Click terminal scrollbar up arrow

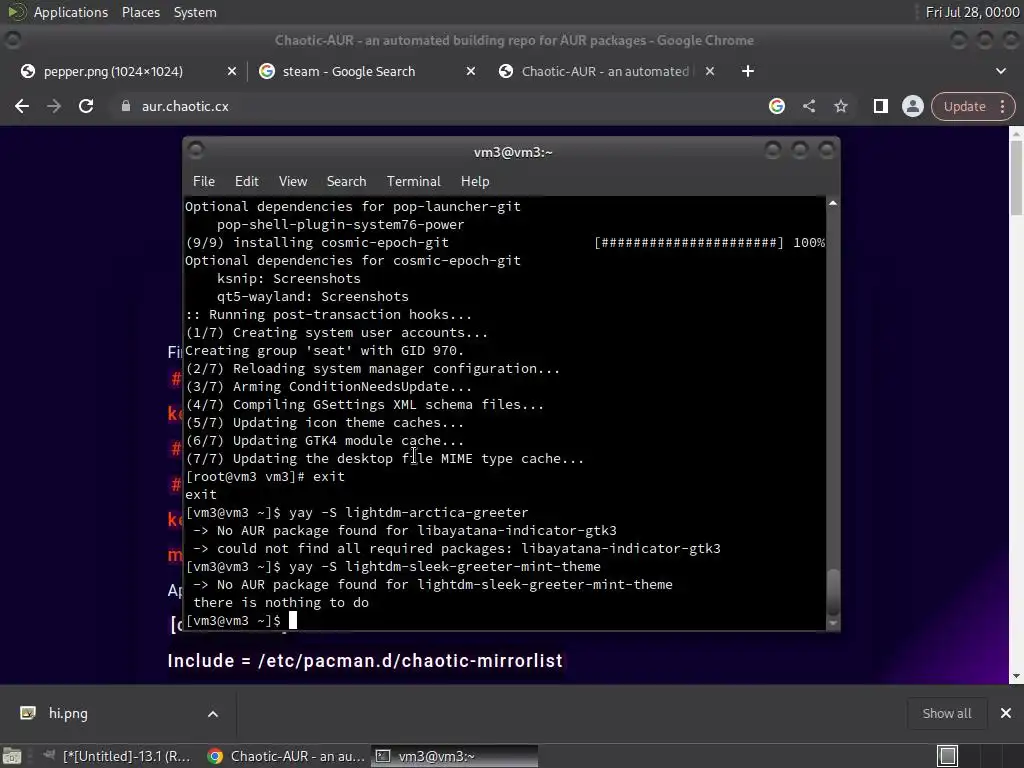pos(833,204)
